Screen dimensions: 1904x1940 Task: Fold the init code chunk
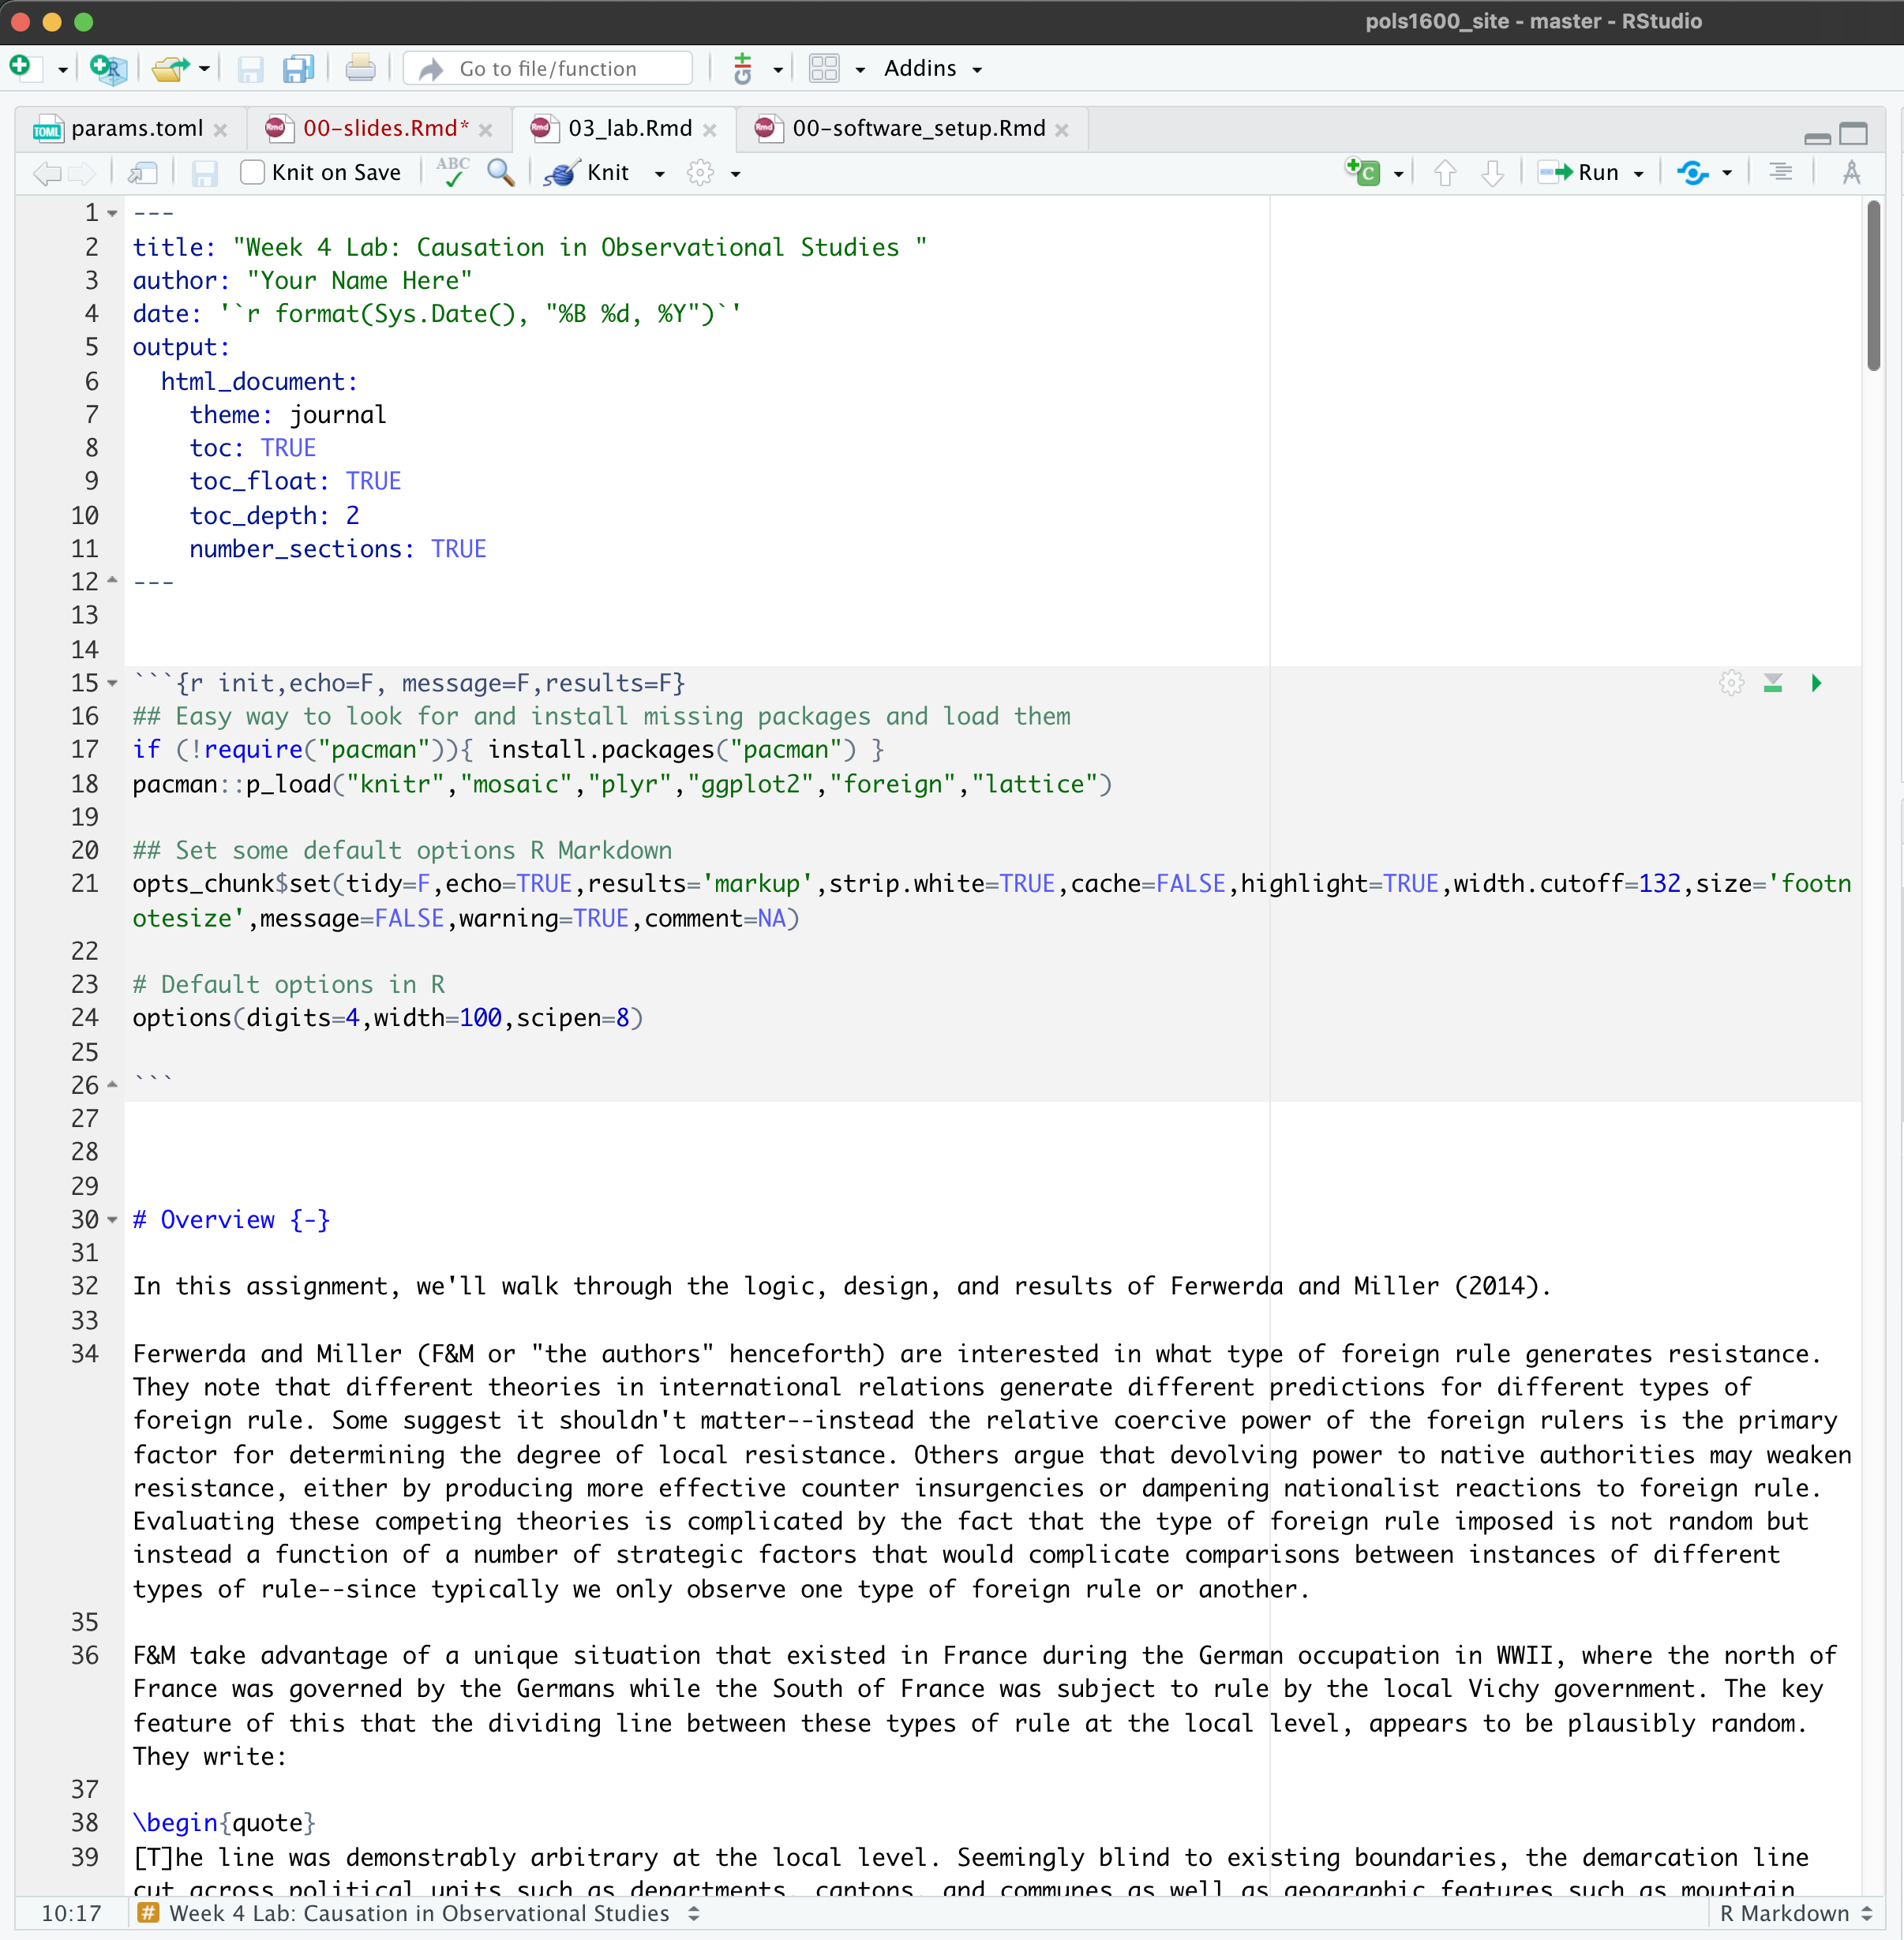click(x=112, y=683)
